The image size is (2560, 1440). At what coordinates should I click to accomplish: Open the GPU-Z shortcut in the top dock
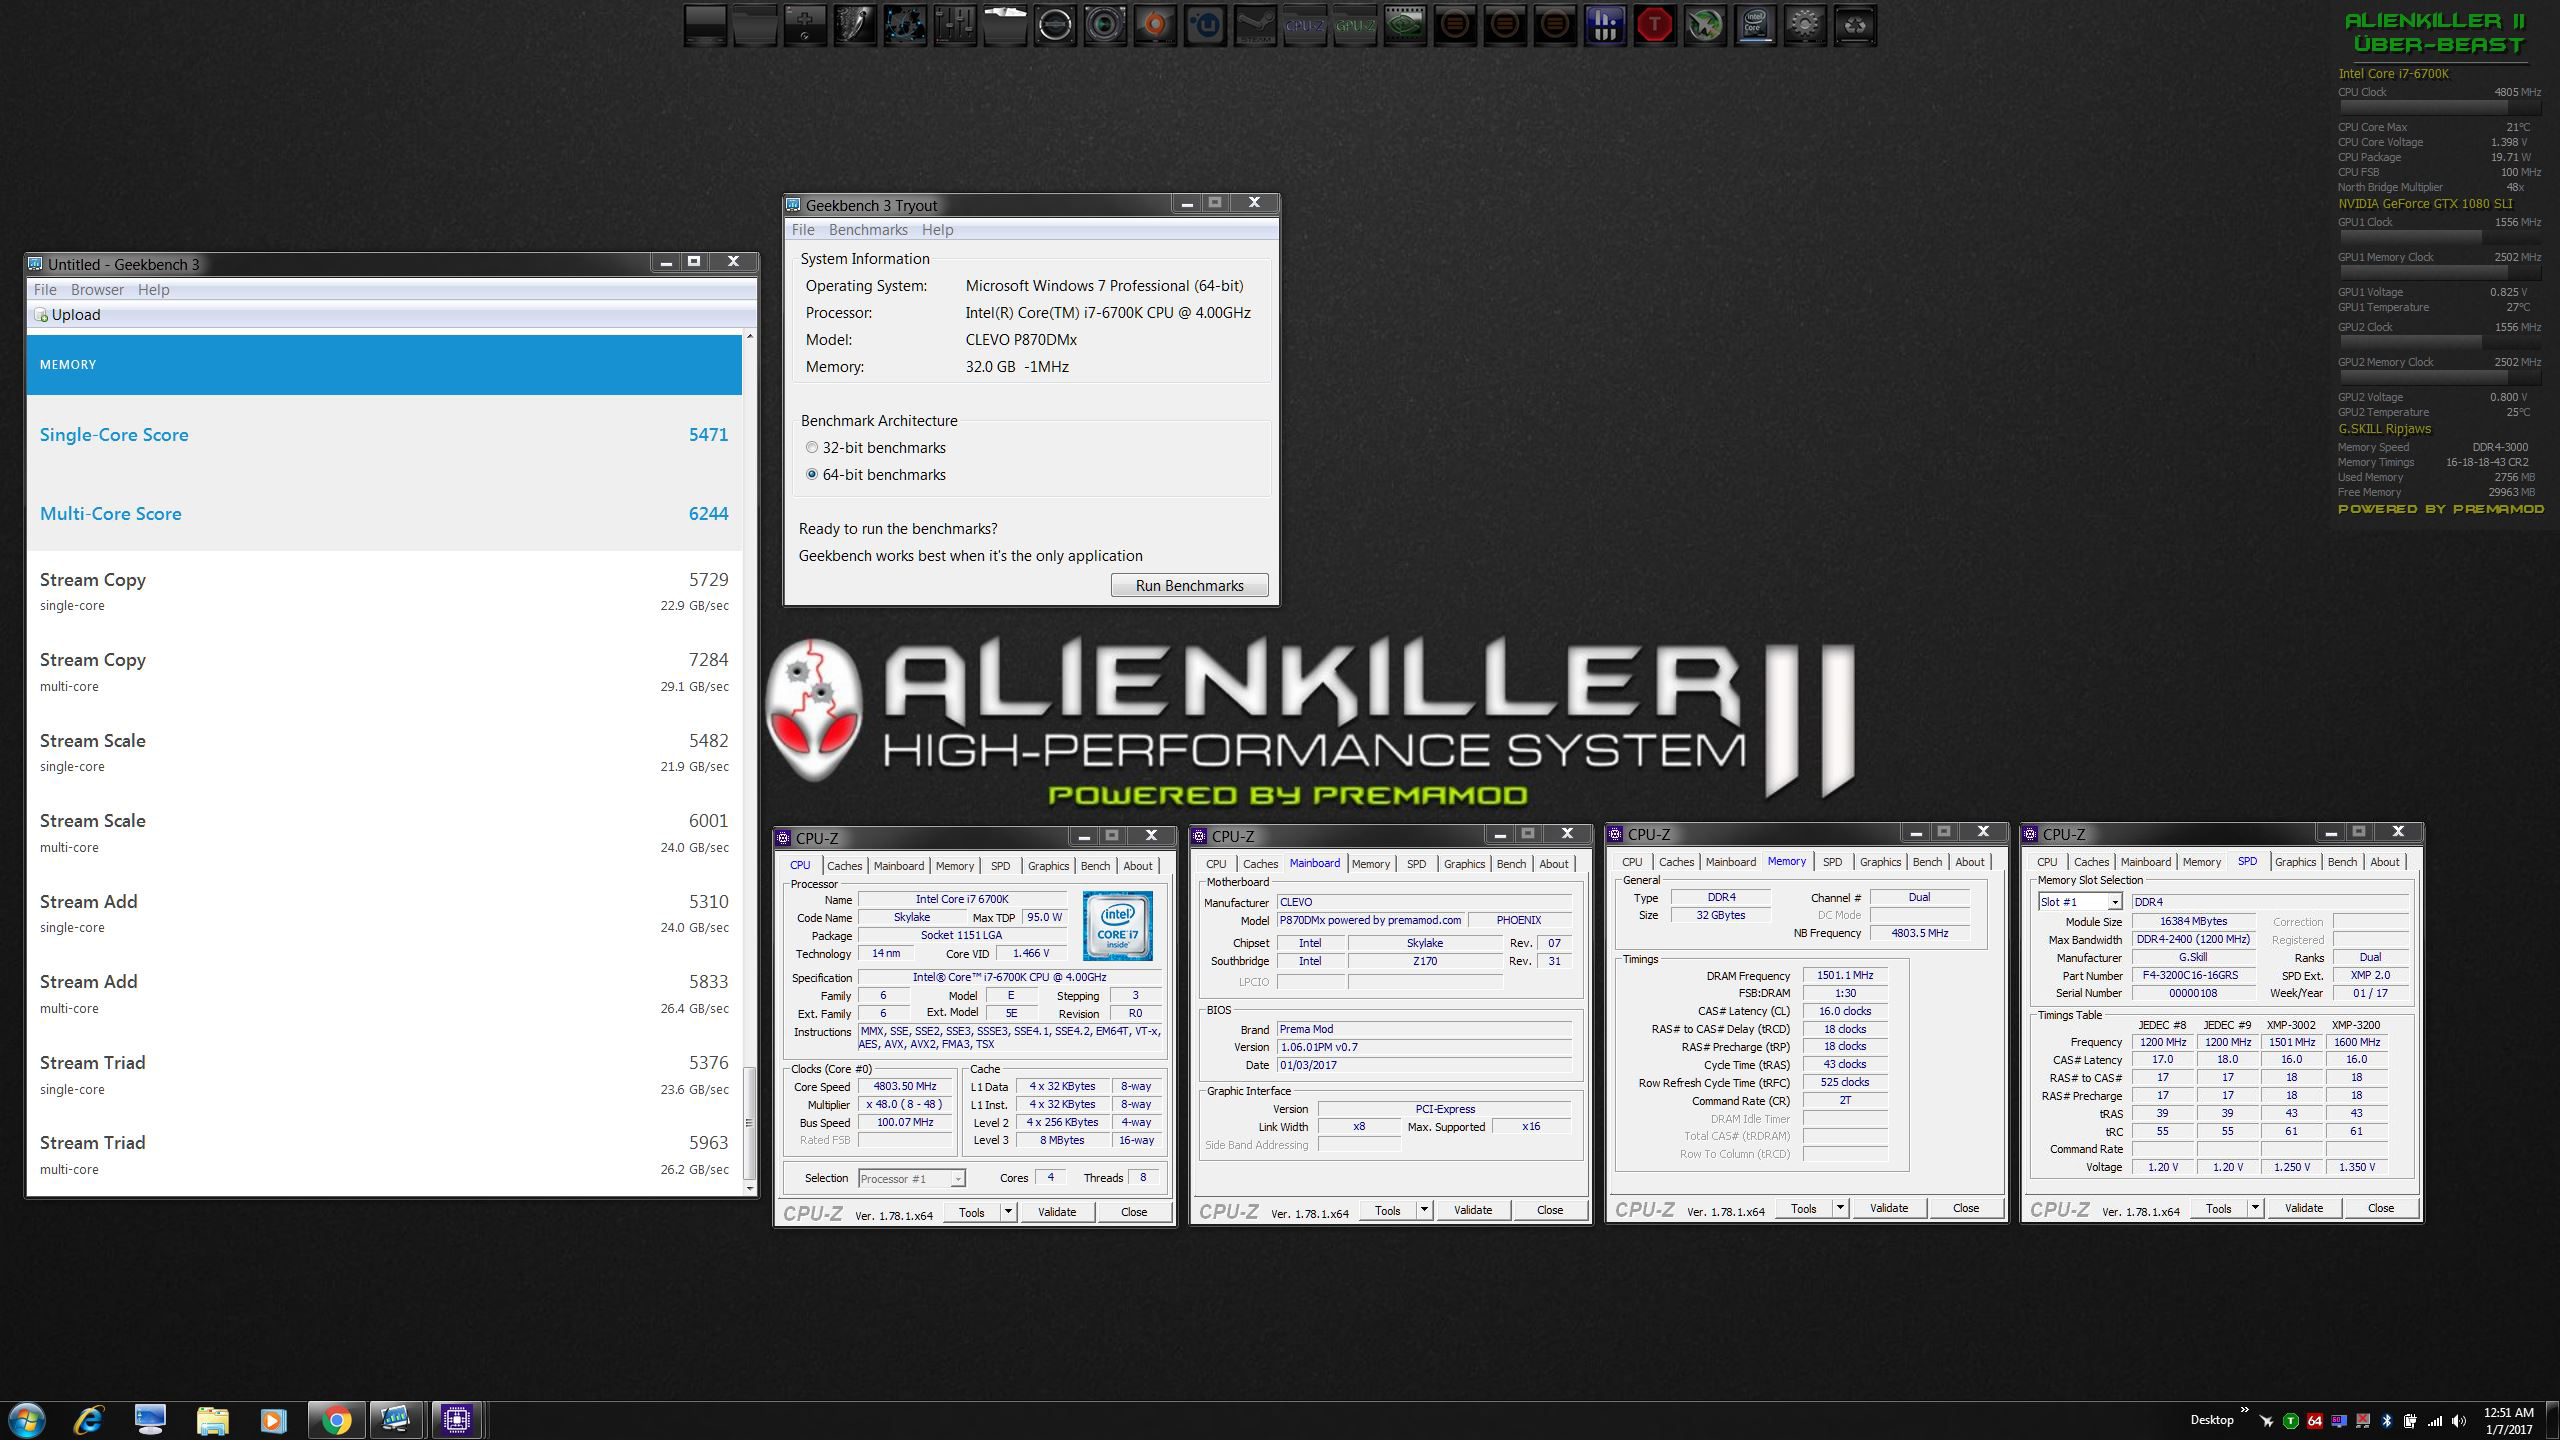pos(1355,25)
